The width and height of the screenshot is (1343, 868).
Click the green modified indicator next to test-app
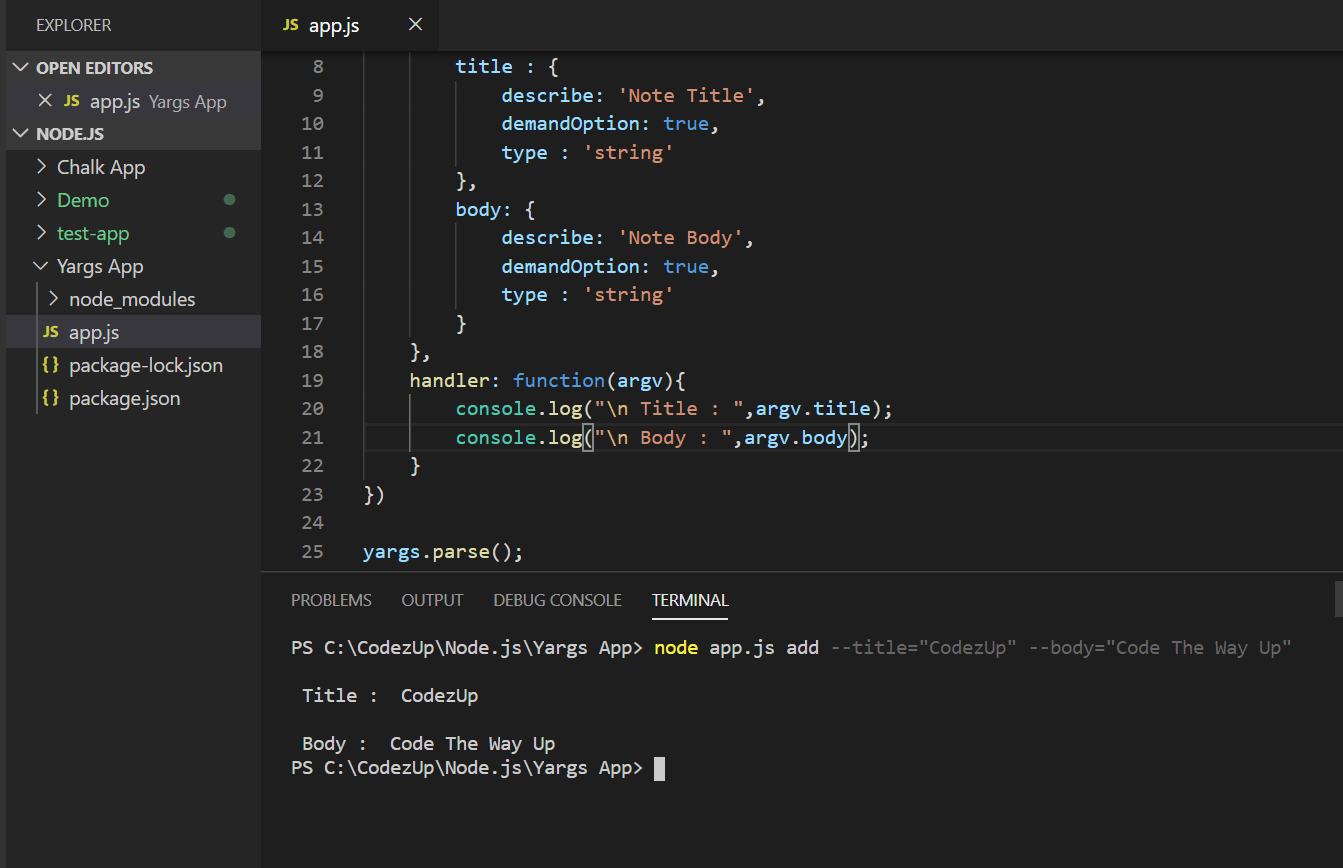[x=228, y=233]
